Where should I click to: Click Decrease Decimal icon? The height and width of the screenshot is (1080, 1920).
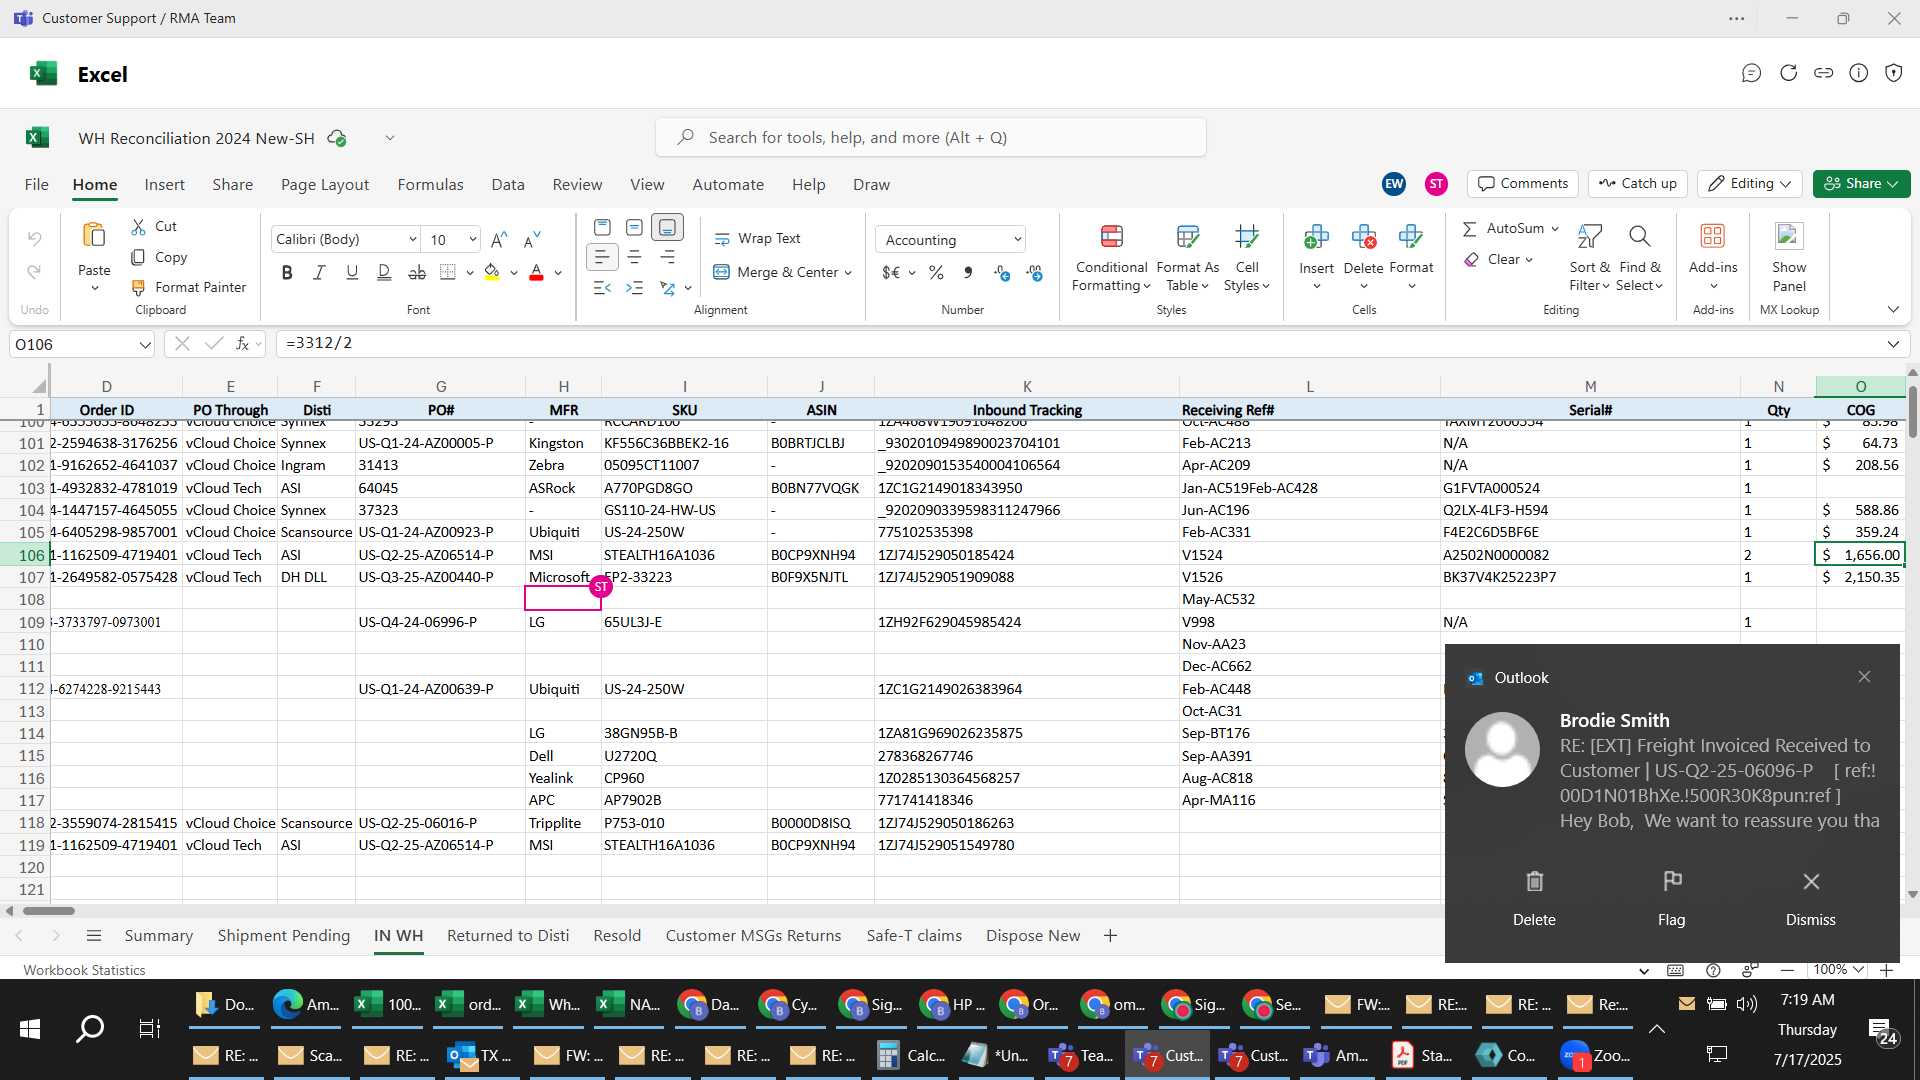pyautogui.click(x=1034, y=272)
